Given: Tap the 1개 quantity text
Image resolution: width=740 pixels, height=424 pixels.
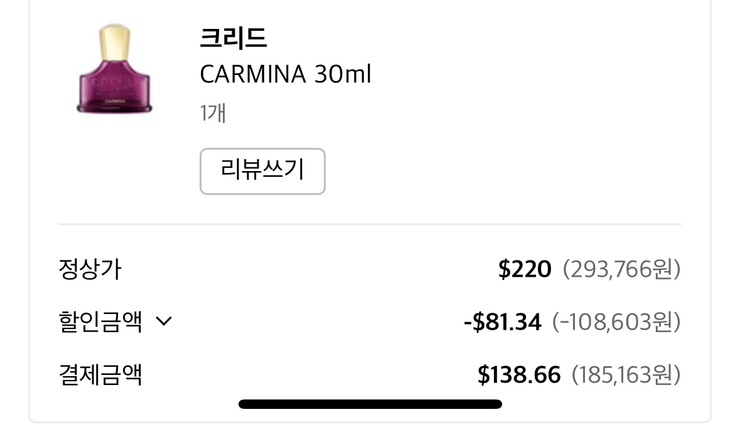Looking at the screenshot, I should coord(213,112).
